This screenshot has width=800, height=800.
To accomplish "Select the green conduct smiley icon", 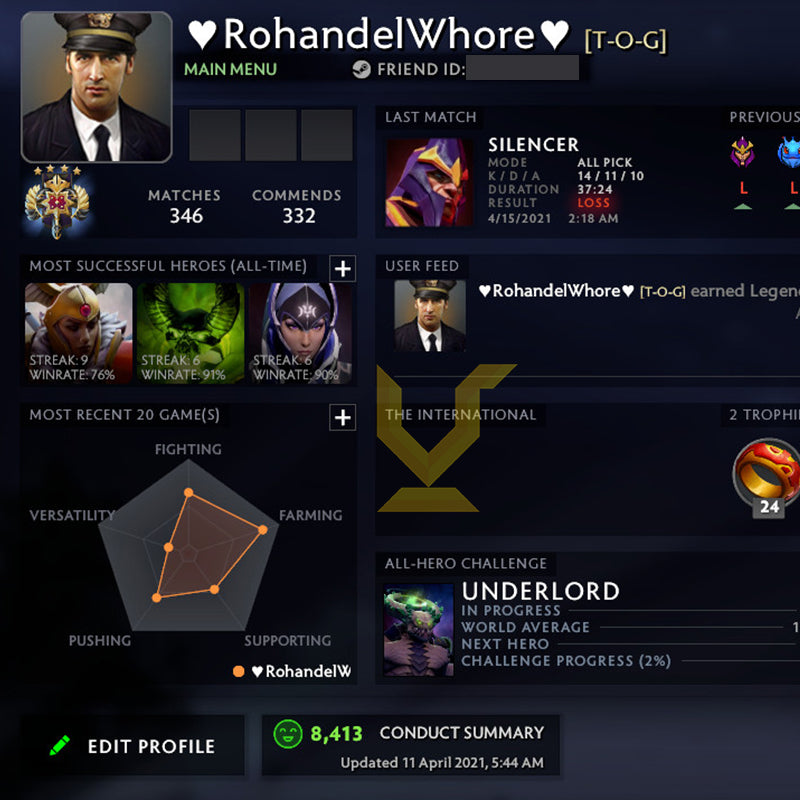I will [x=288, y=734].
